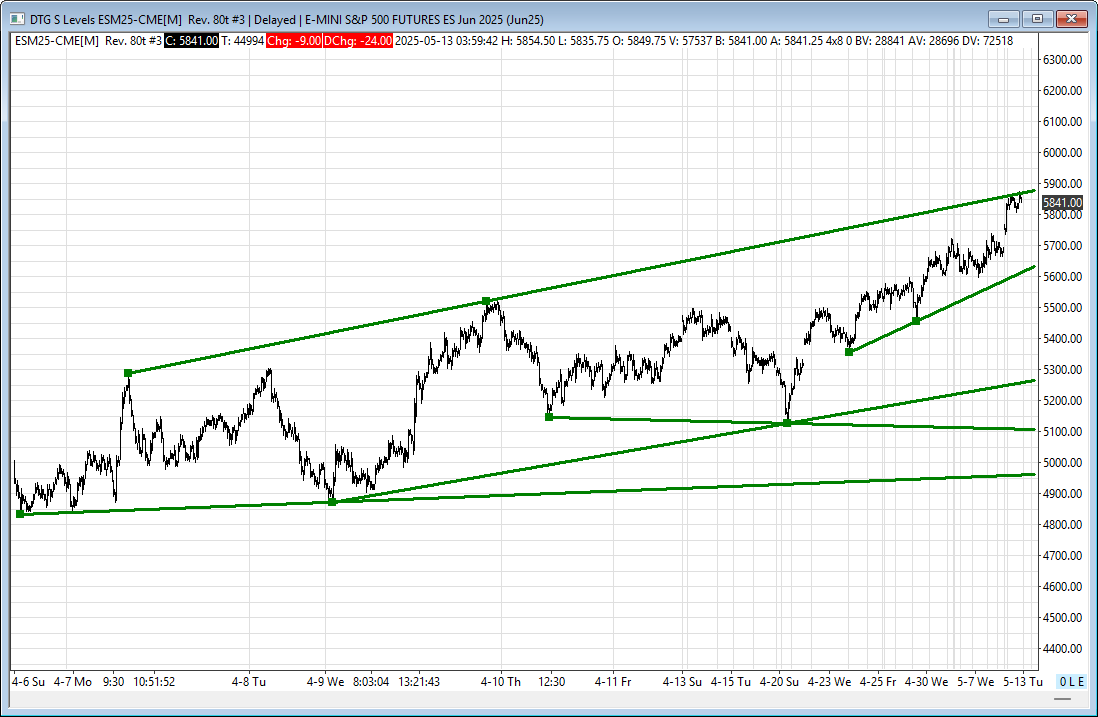Click the chart window icon in title bar

(18, 20)
